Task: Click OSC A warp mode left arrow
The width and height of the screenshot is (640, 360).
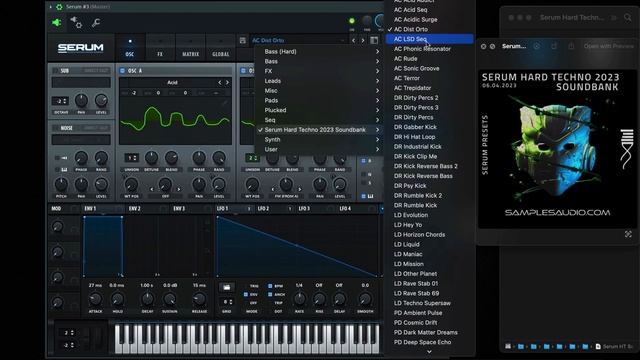Action: (x=152, y=189)
